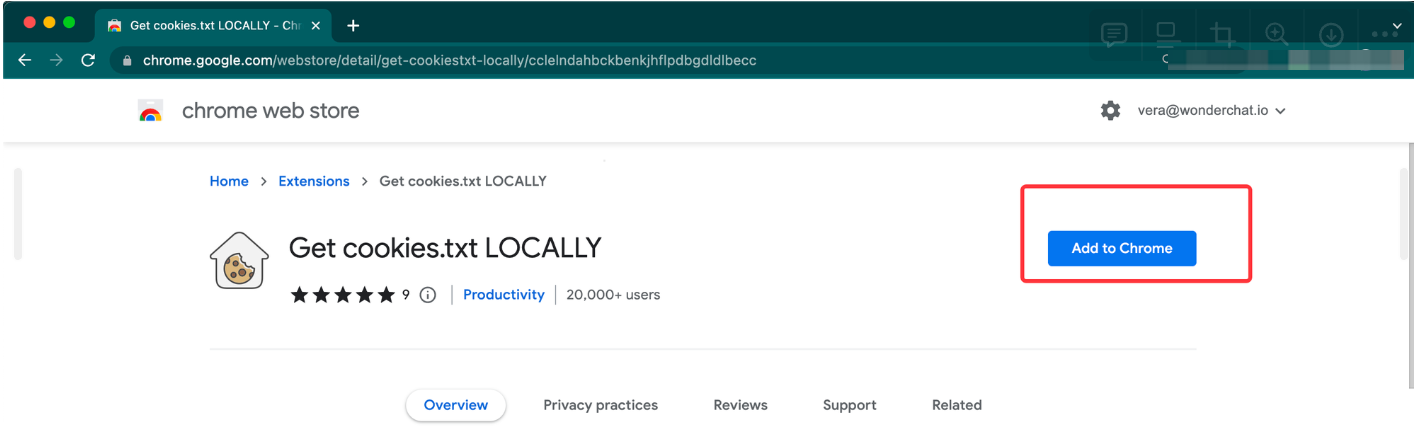Switch to the Privacy practices tab
Viewport: 1414px width, 438px height.
[x=600, y=405]
